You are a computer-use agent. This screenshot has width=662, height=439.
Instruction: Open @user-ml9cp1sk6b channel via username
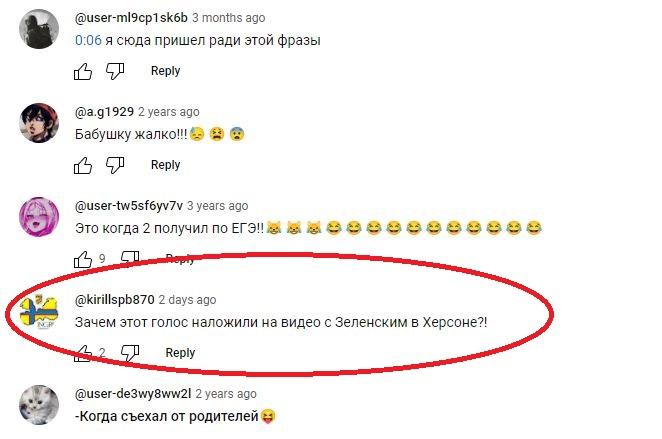coord(131,18)
